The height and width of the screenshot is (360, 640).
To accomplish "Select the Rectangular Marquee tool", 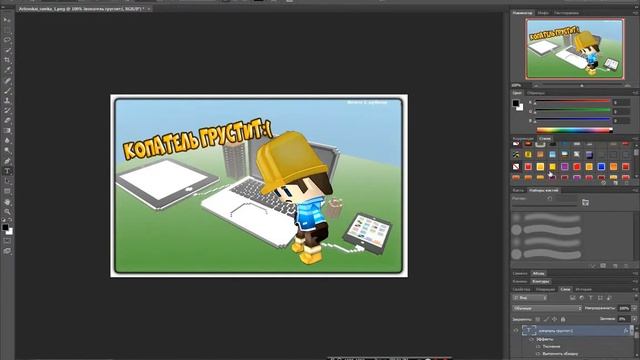I will [x=7, y=30].
